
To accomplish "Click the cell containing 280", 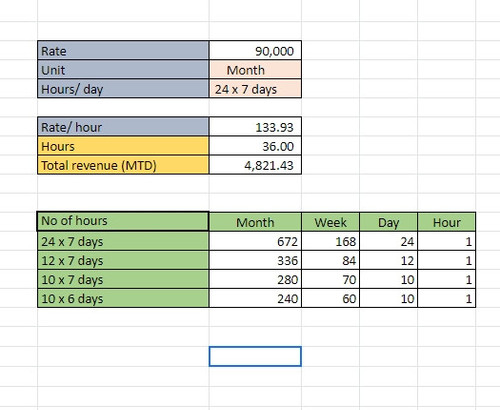I will click(x=255, y=279).
